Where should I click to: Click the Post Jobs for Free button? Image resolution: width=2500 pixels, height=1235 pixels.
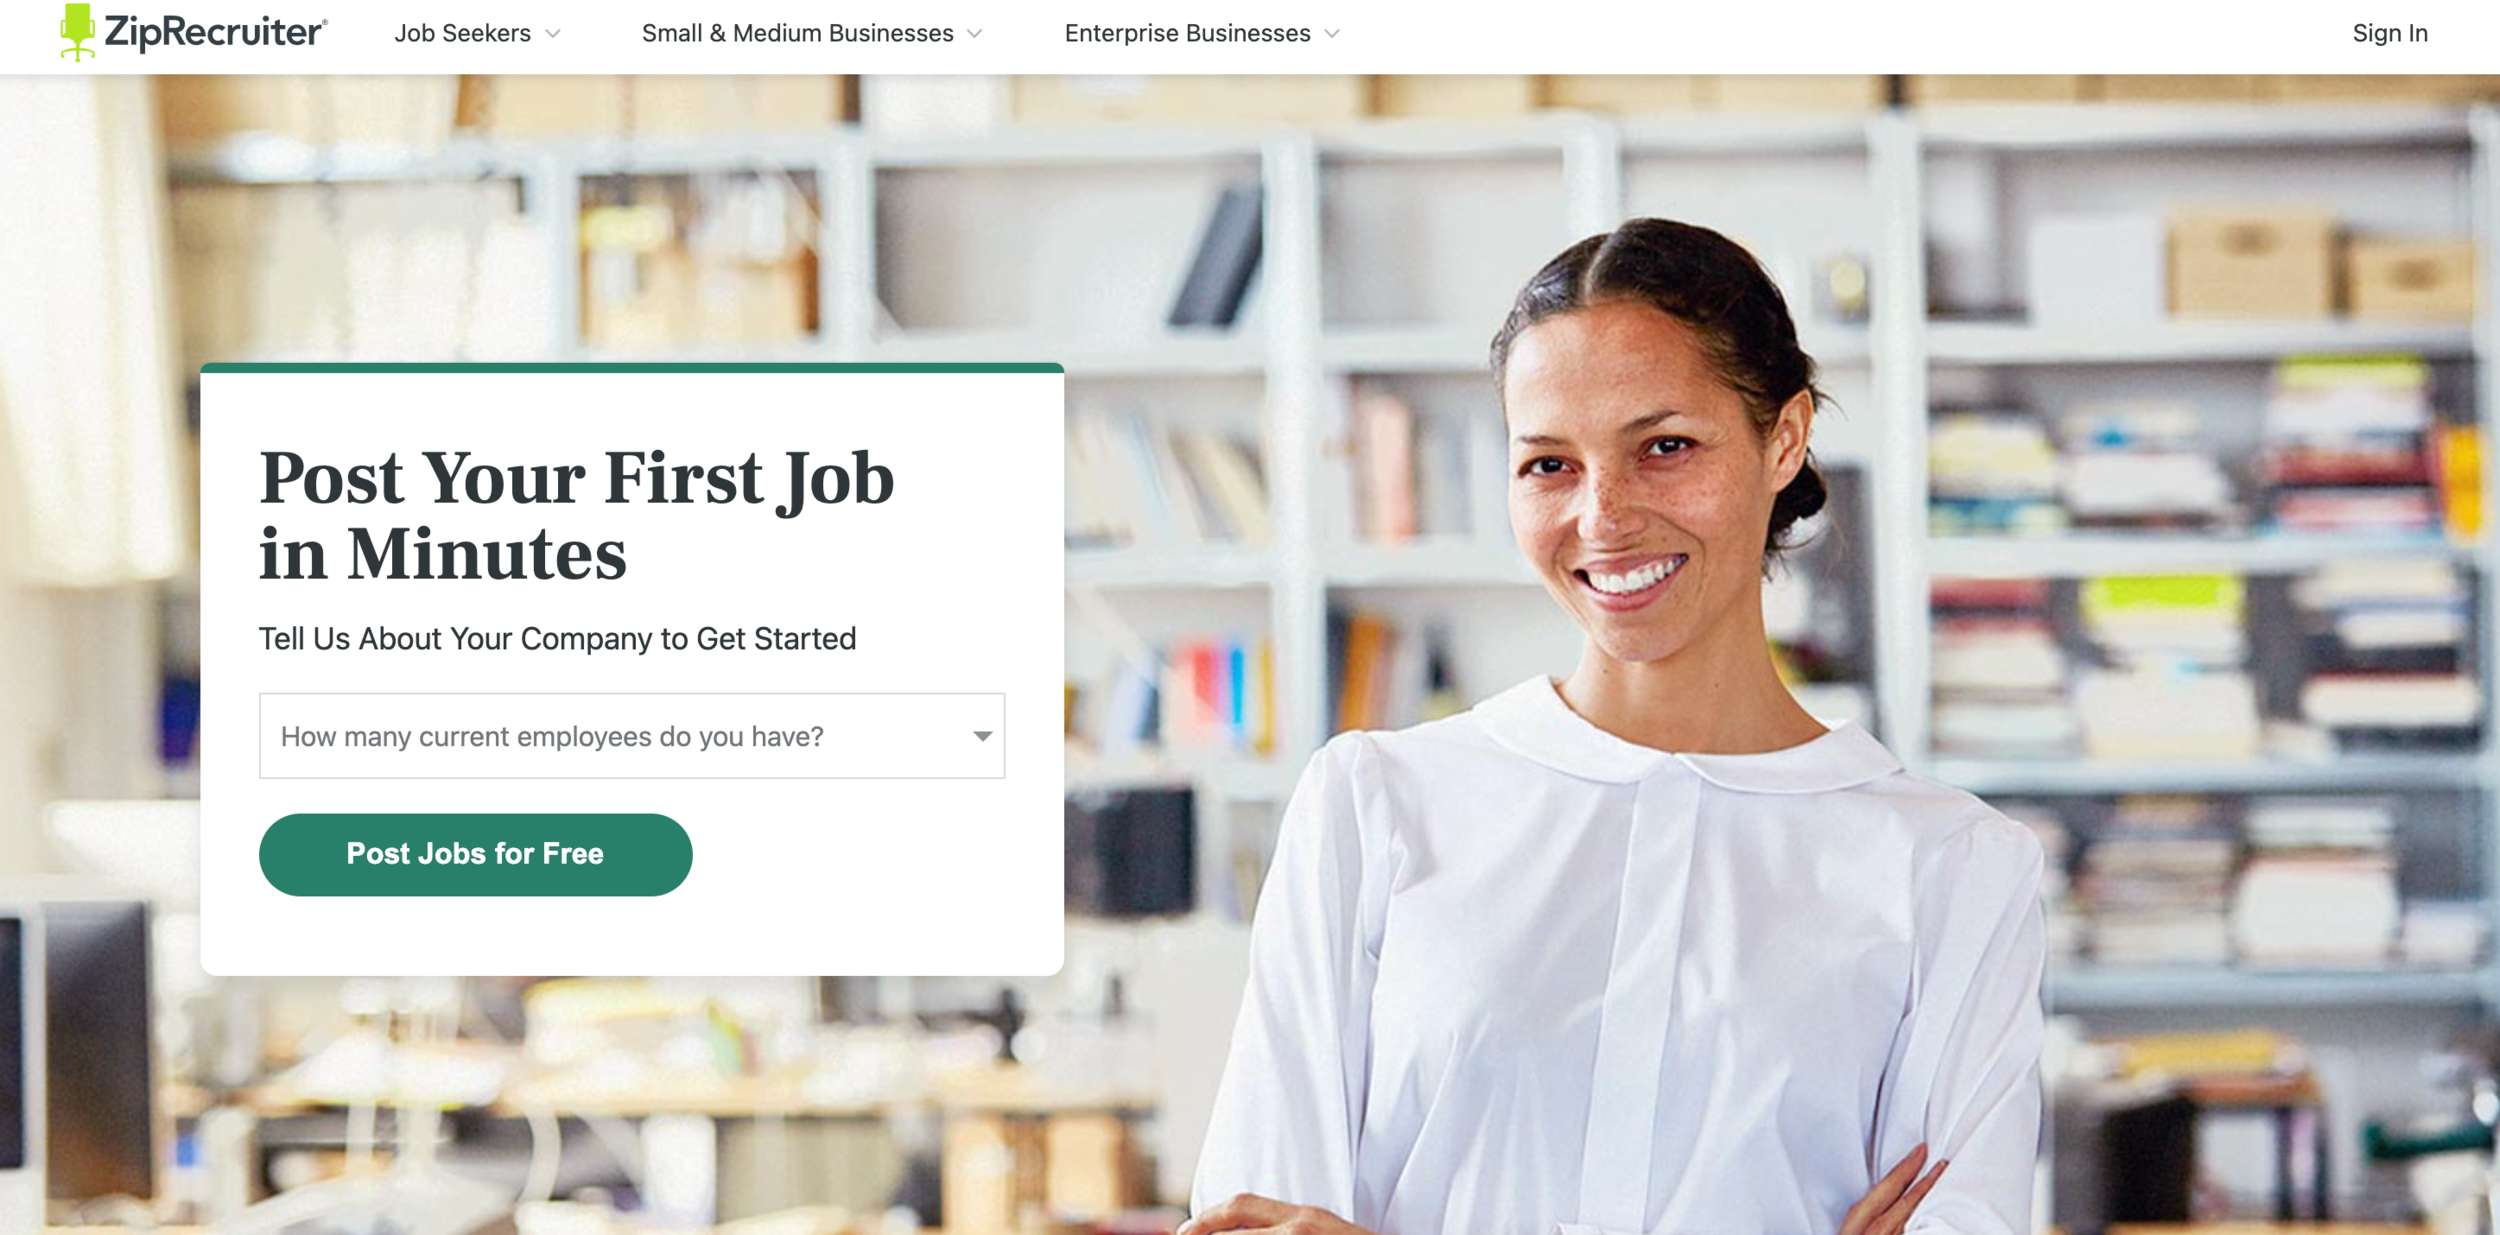pos(475,854)
